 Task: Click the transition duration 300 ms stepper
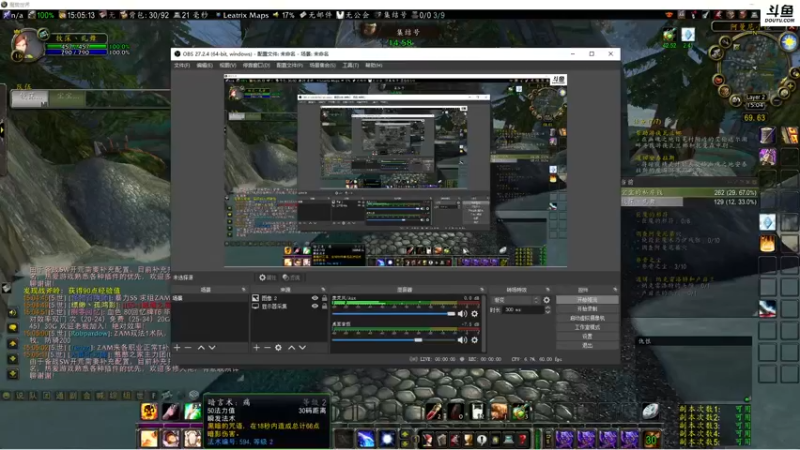coord(547,310)
